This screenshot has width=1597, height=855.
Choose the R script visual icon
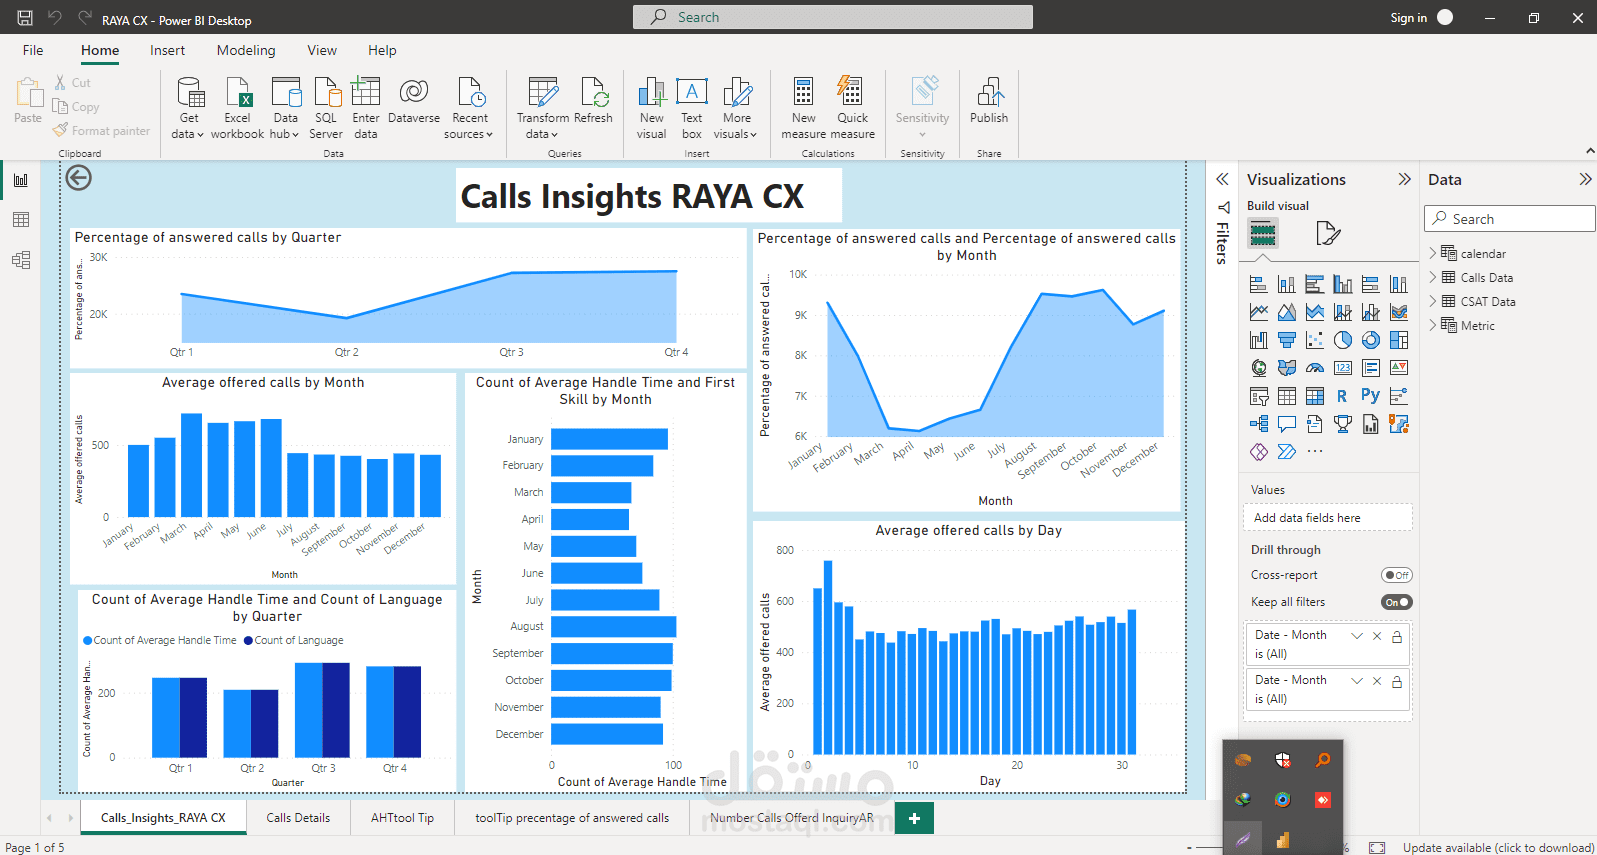point(1342,396)
